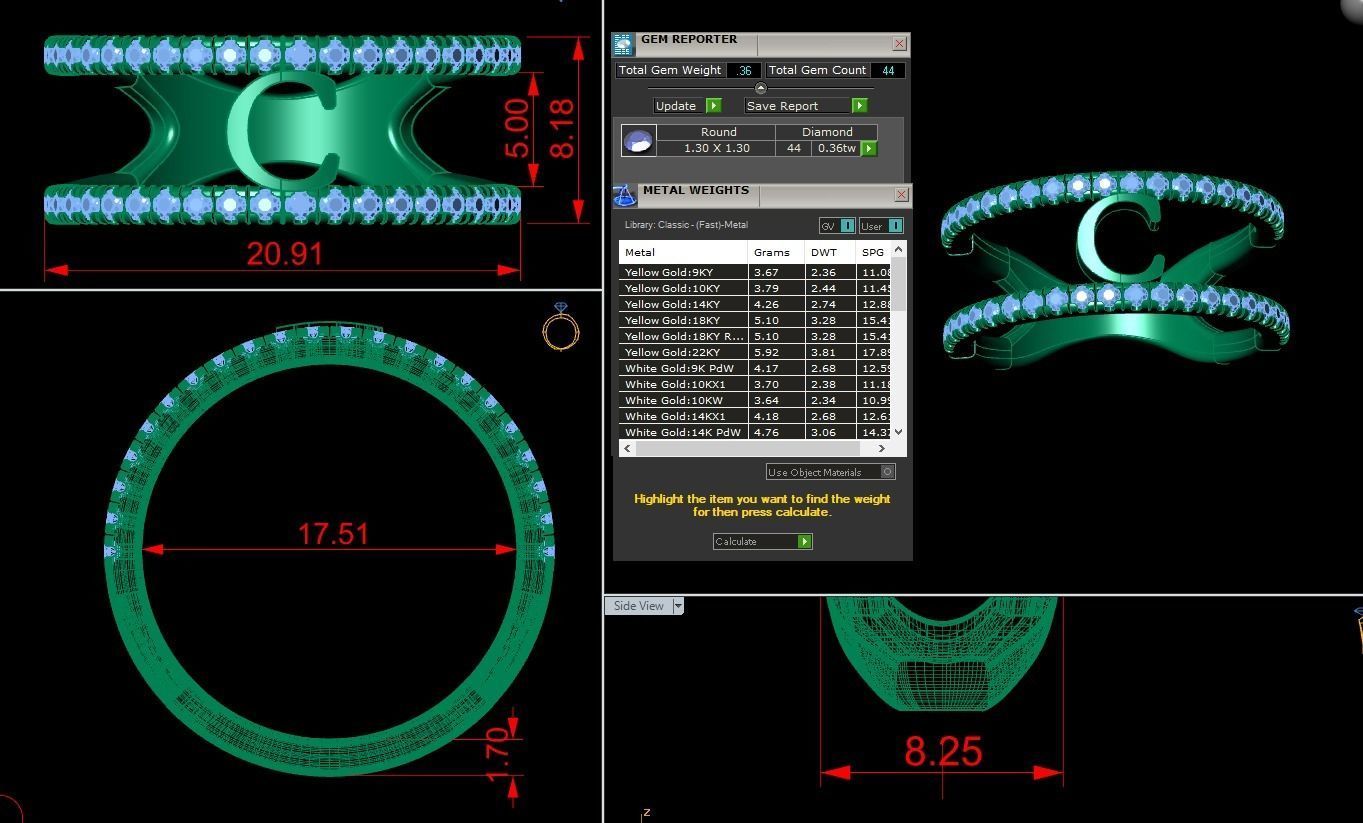
Task: Select the Yellow Gold:18KY R... row
Action: pyautogui.click(x=755, y=336)
